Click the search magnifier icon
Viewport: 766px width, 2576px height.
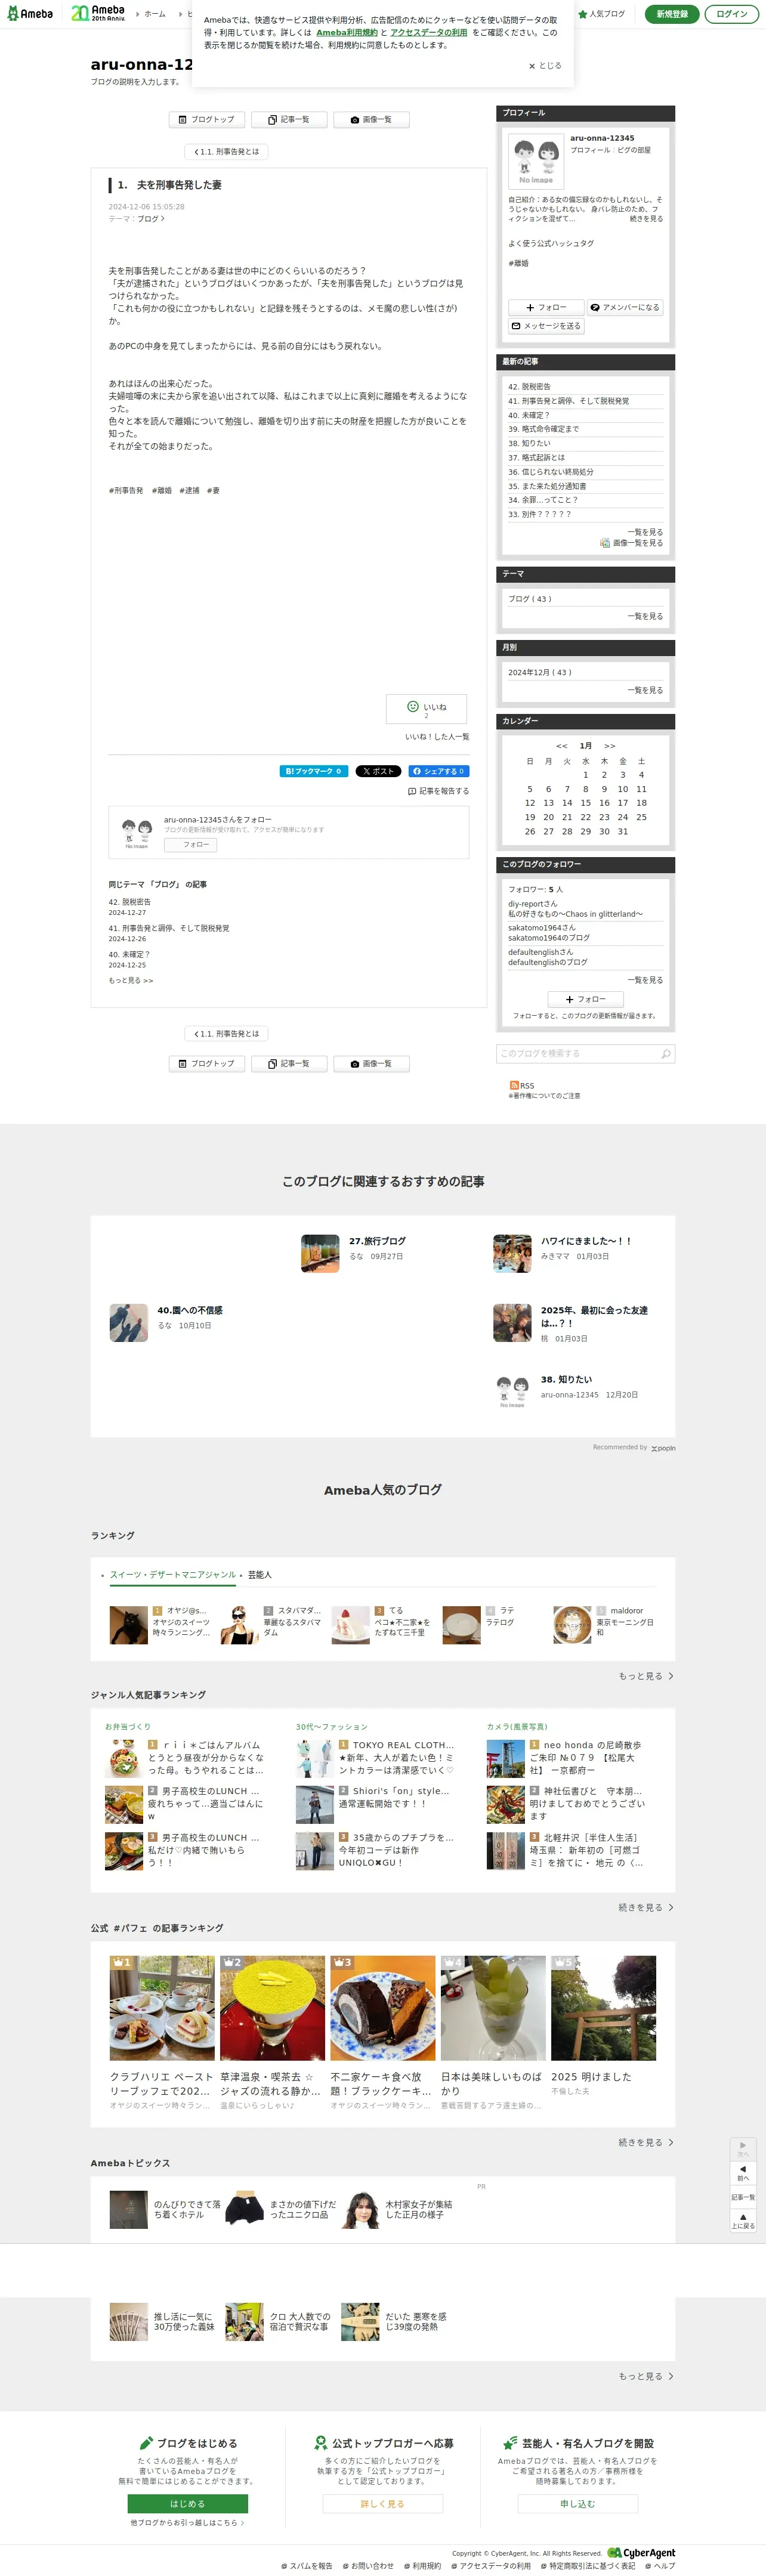pyautogui.click(x=666, y=1054)
